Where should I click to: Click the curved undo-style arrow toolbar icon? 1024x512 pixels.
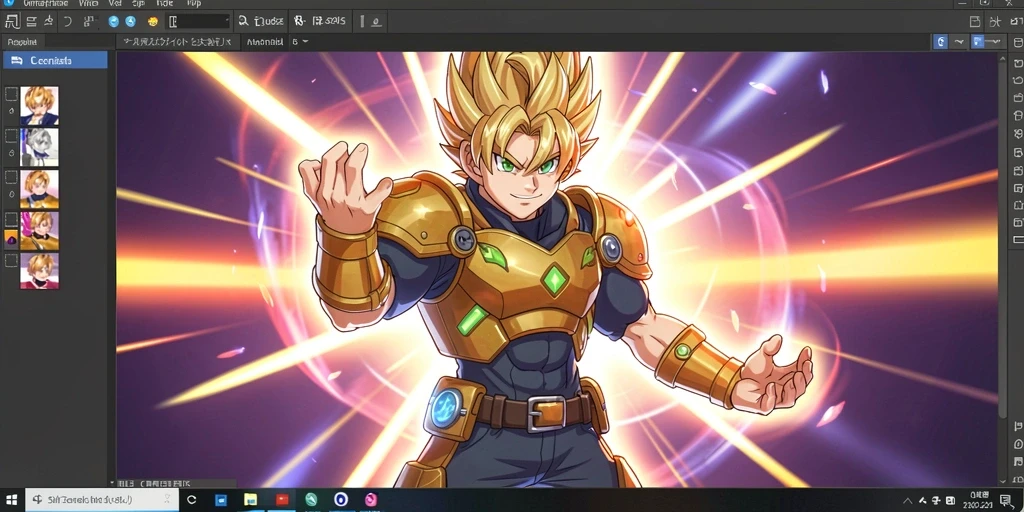click(67, 22)
